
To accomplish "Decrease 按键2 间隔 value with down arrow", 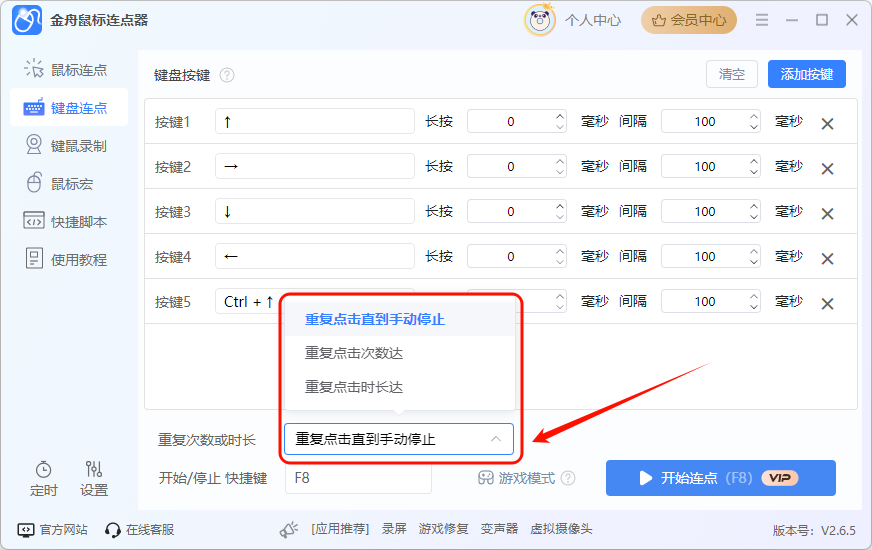I will coord(754,172).
